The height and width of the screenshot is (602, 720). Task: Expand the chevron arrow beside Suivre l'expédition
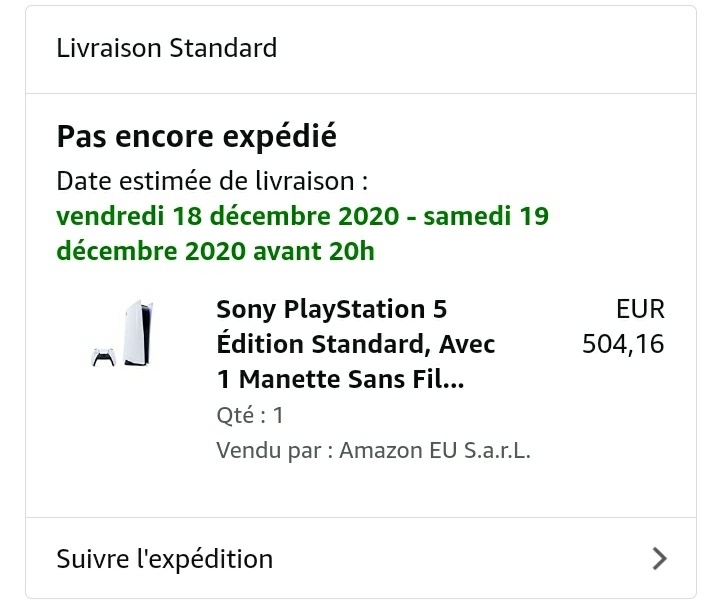[658, 558]
